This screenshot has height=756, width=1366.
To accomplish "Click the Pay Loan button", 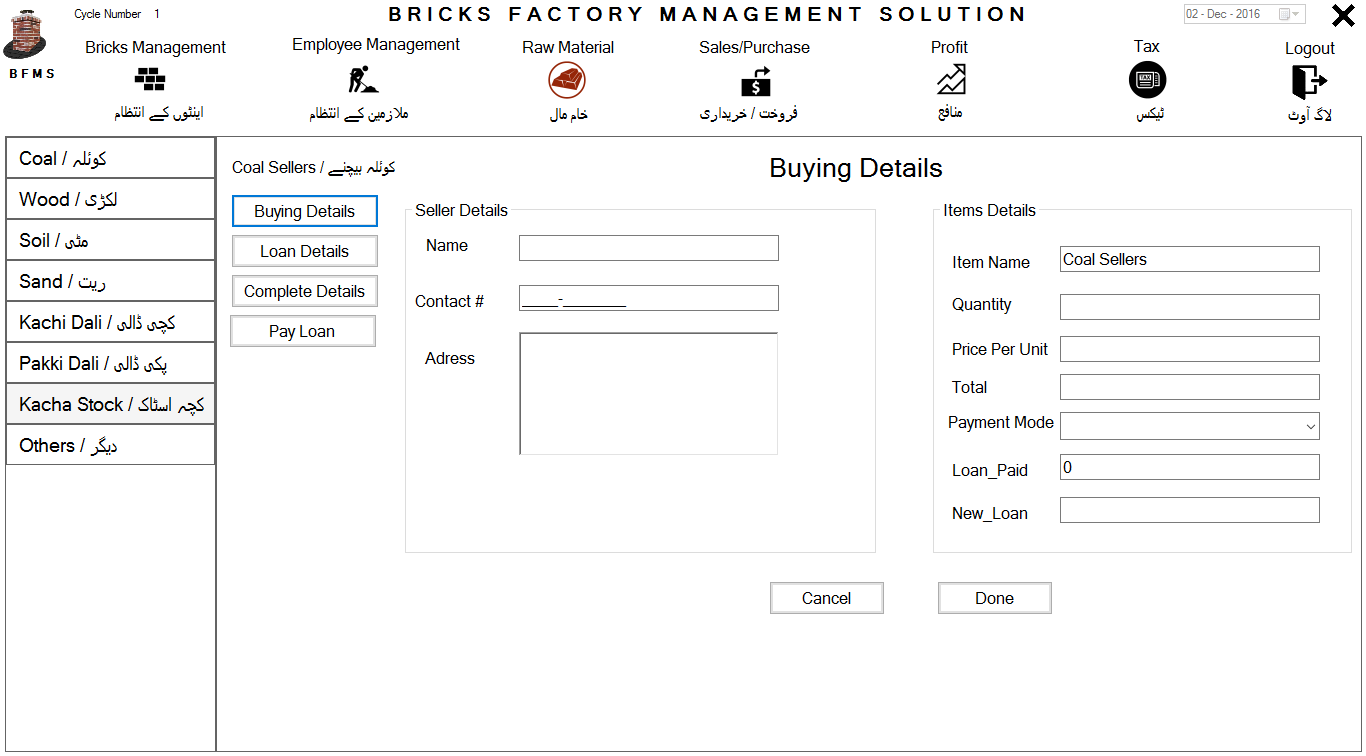I will point(303,331).
